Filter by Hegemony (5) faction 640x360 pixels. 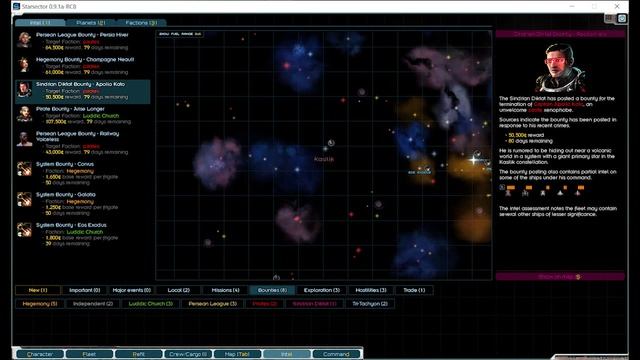40,304
